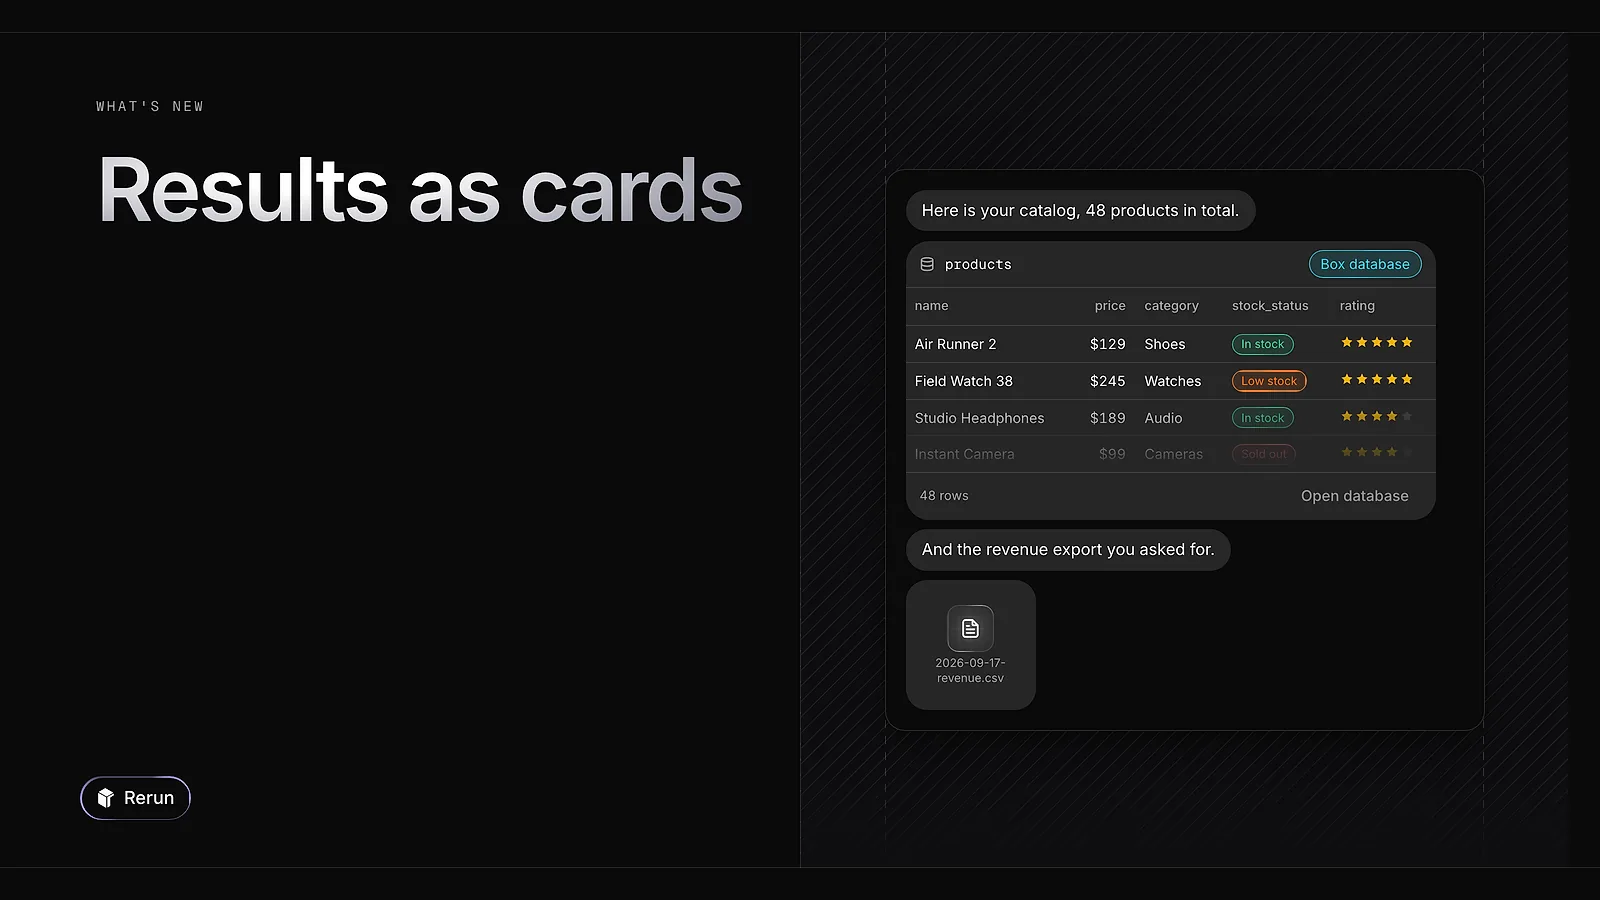Image resolution: width=1600 pixels, height=900 pixels.
Task: Click the Sold out badge
Action: point(1264,454)
